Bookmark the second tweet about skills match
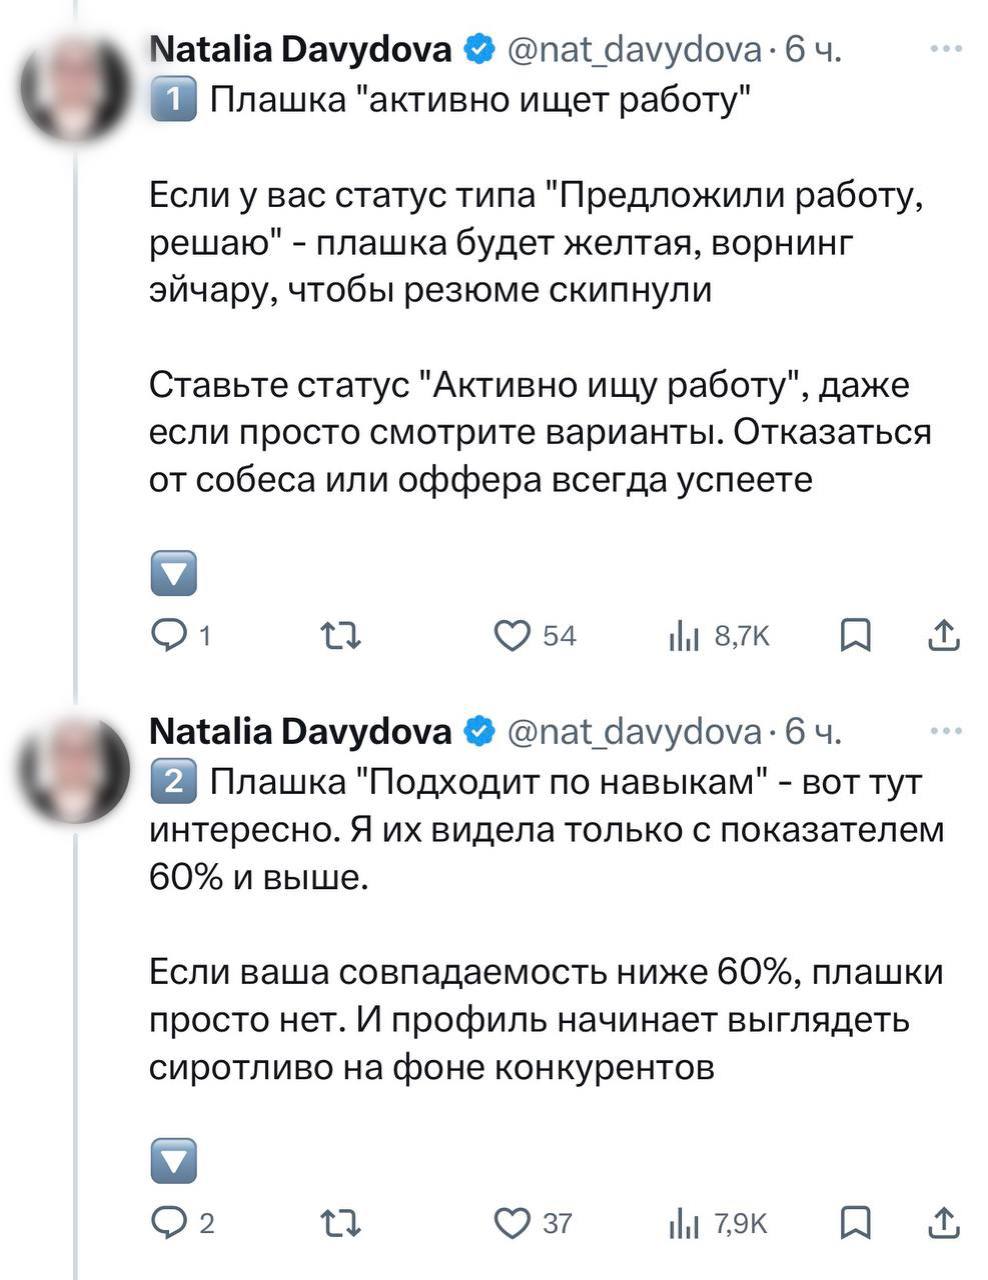Screen dimensions: 988x1280 855,1222
